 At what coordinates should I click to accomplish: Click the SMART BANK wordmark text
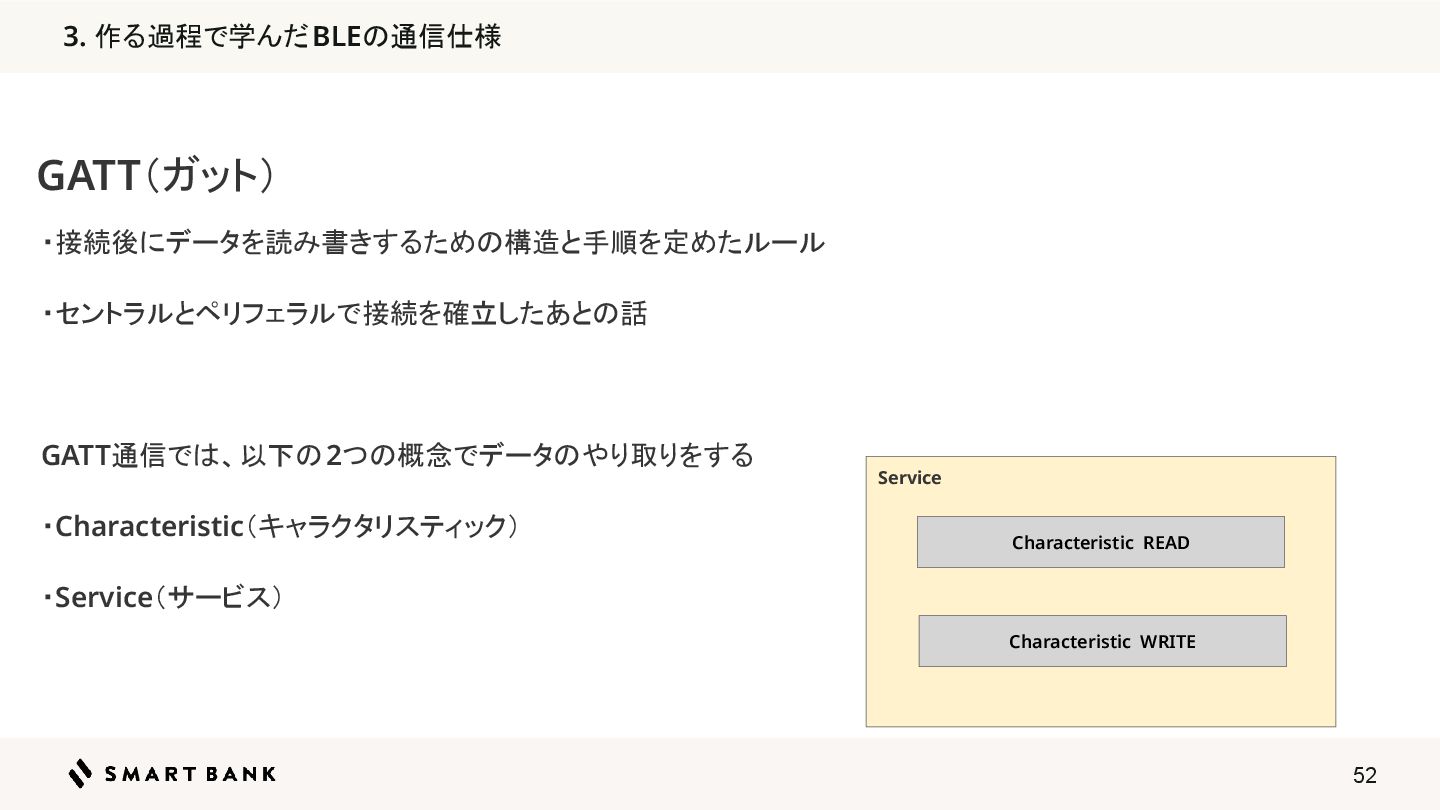[x=190, y=773]
